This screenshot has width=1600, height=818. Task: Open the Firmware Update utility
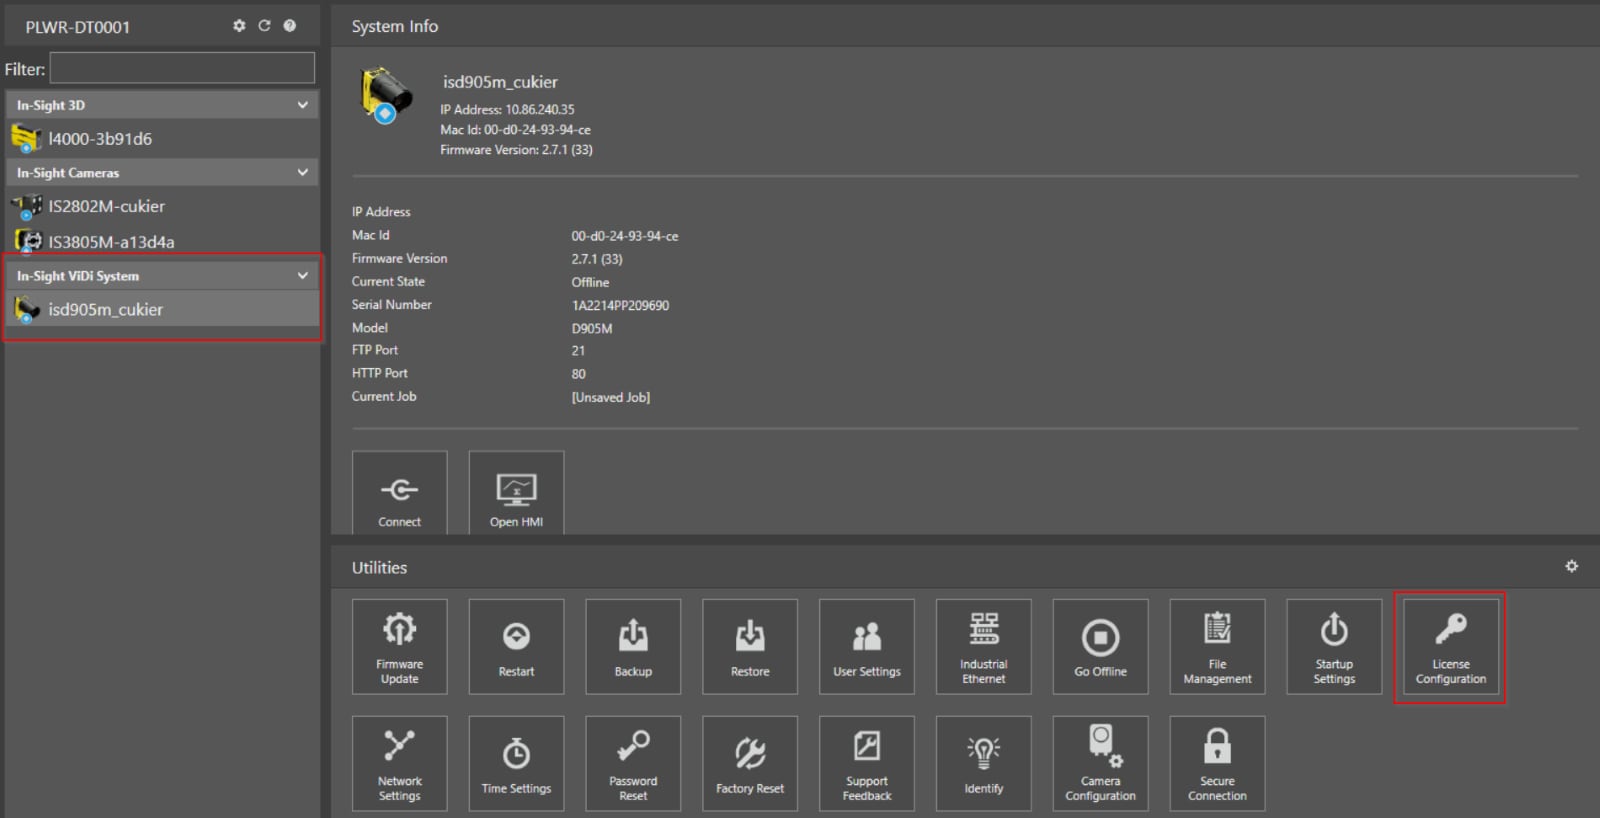coord(399,646)
